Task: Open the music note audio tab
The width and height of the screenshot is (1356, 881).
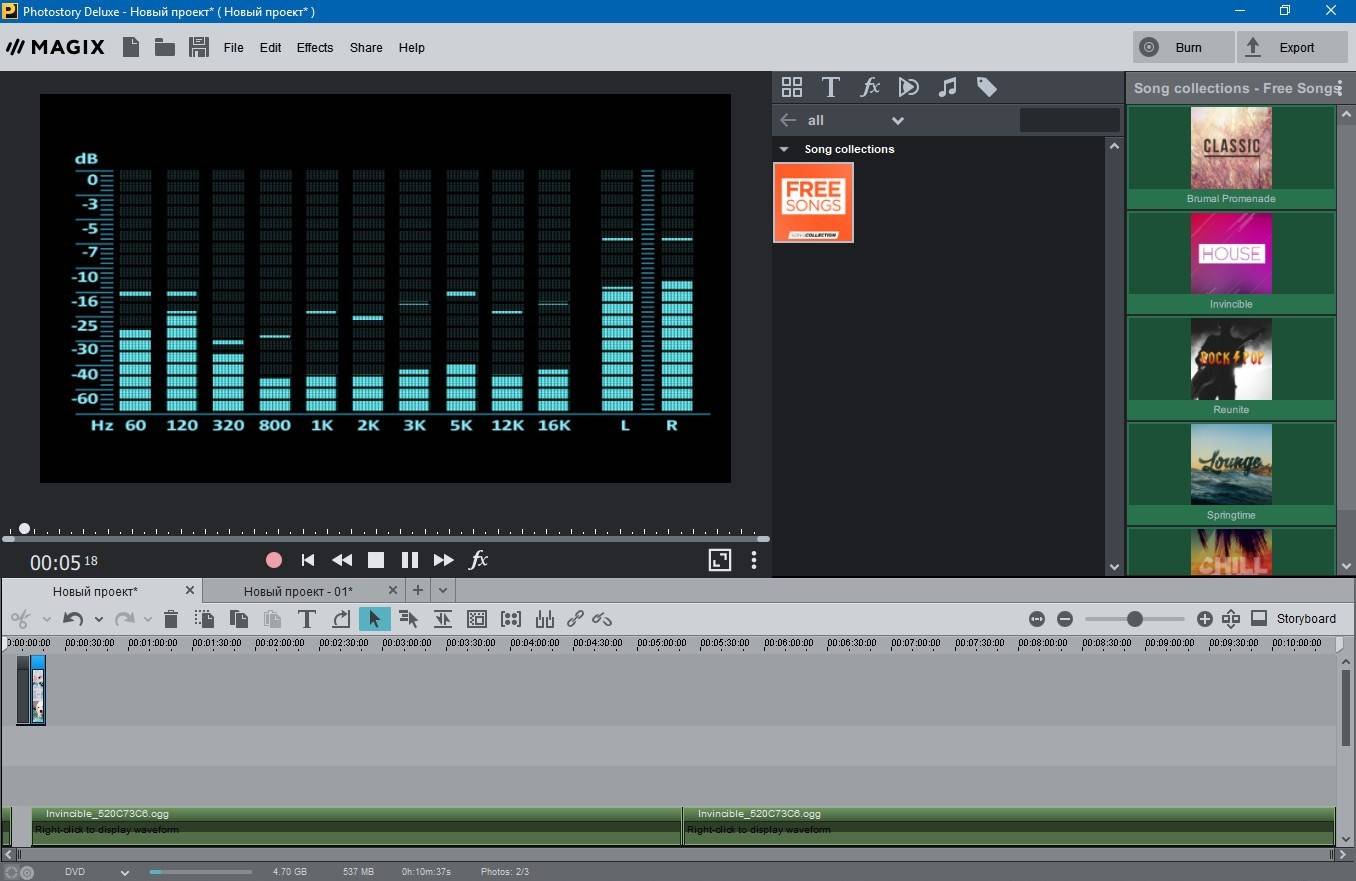Action: 947,87
